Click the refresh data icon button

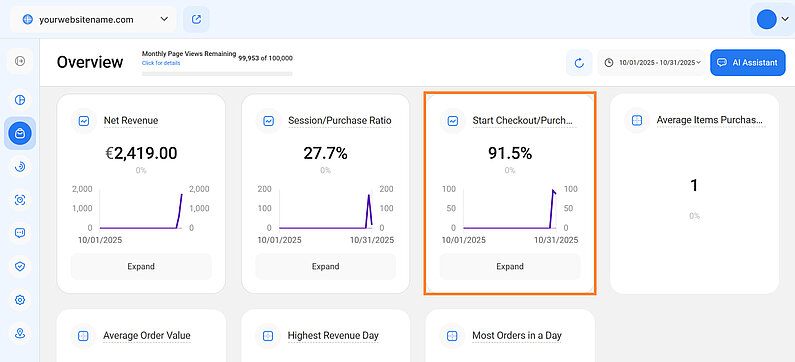coord(579,63)
